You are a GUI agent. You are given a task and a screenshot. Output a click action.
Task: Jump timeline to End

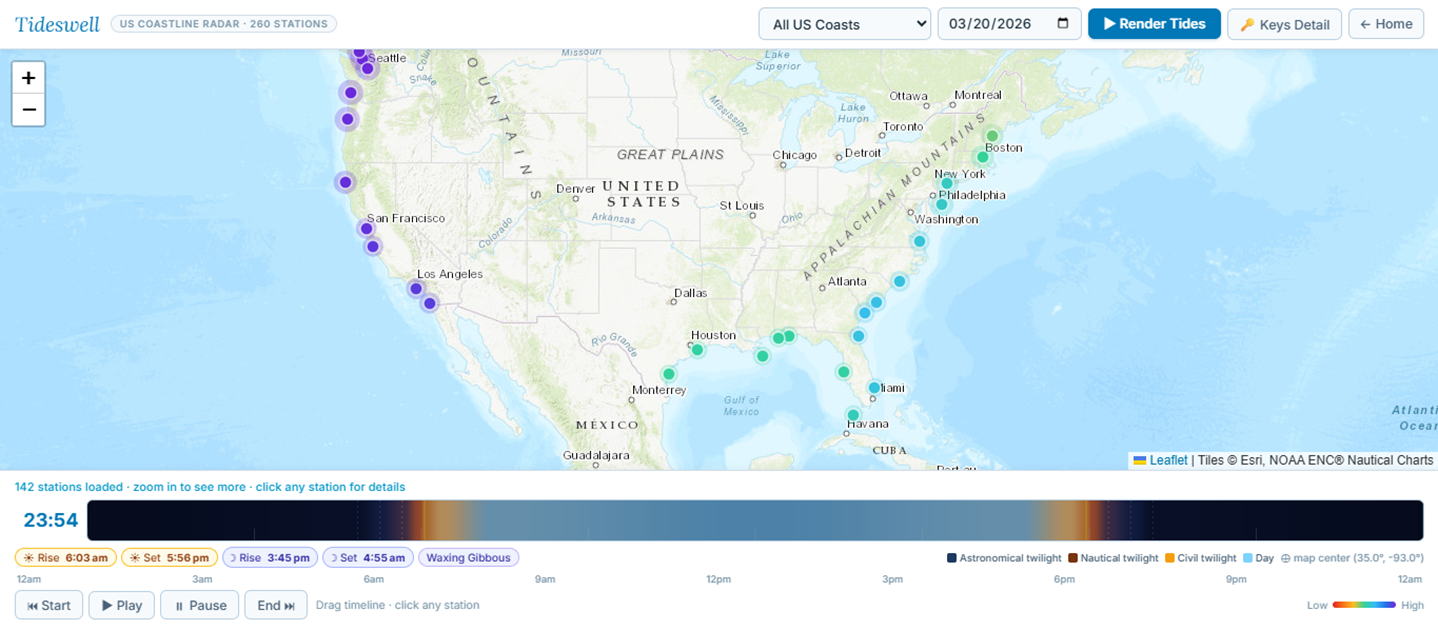276,605
